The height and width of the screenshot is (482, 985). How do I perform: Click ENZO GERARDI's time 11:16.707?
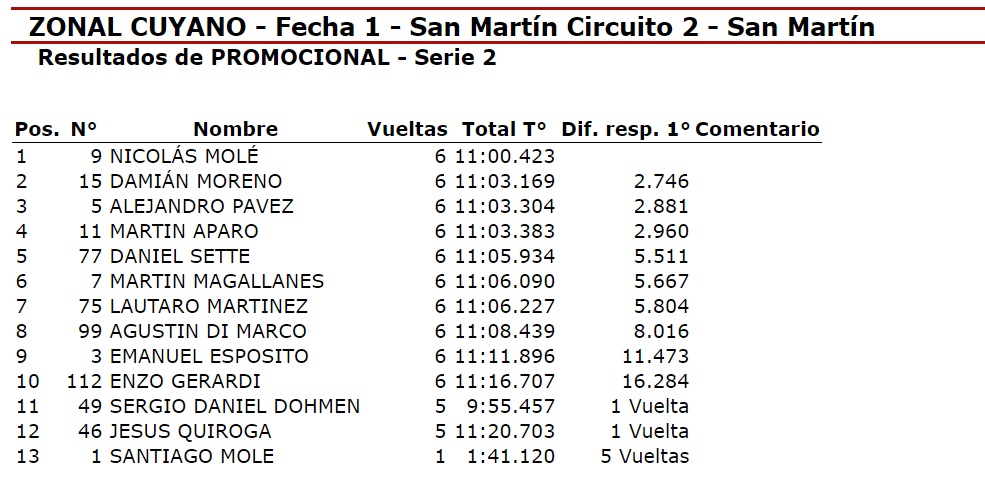[504, 381]
